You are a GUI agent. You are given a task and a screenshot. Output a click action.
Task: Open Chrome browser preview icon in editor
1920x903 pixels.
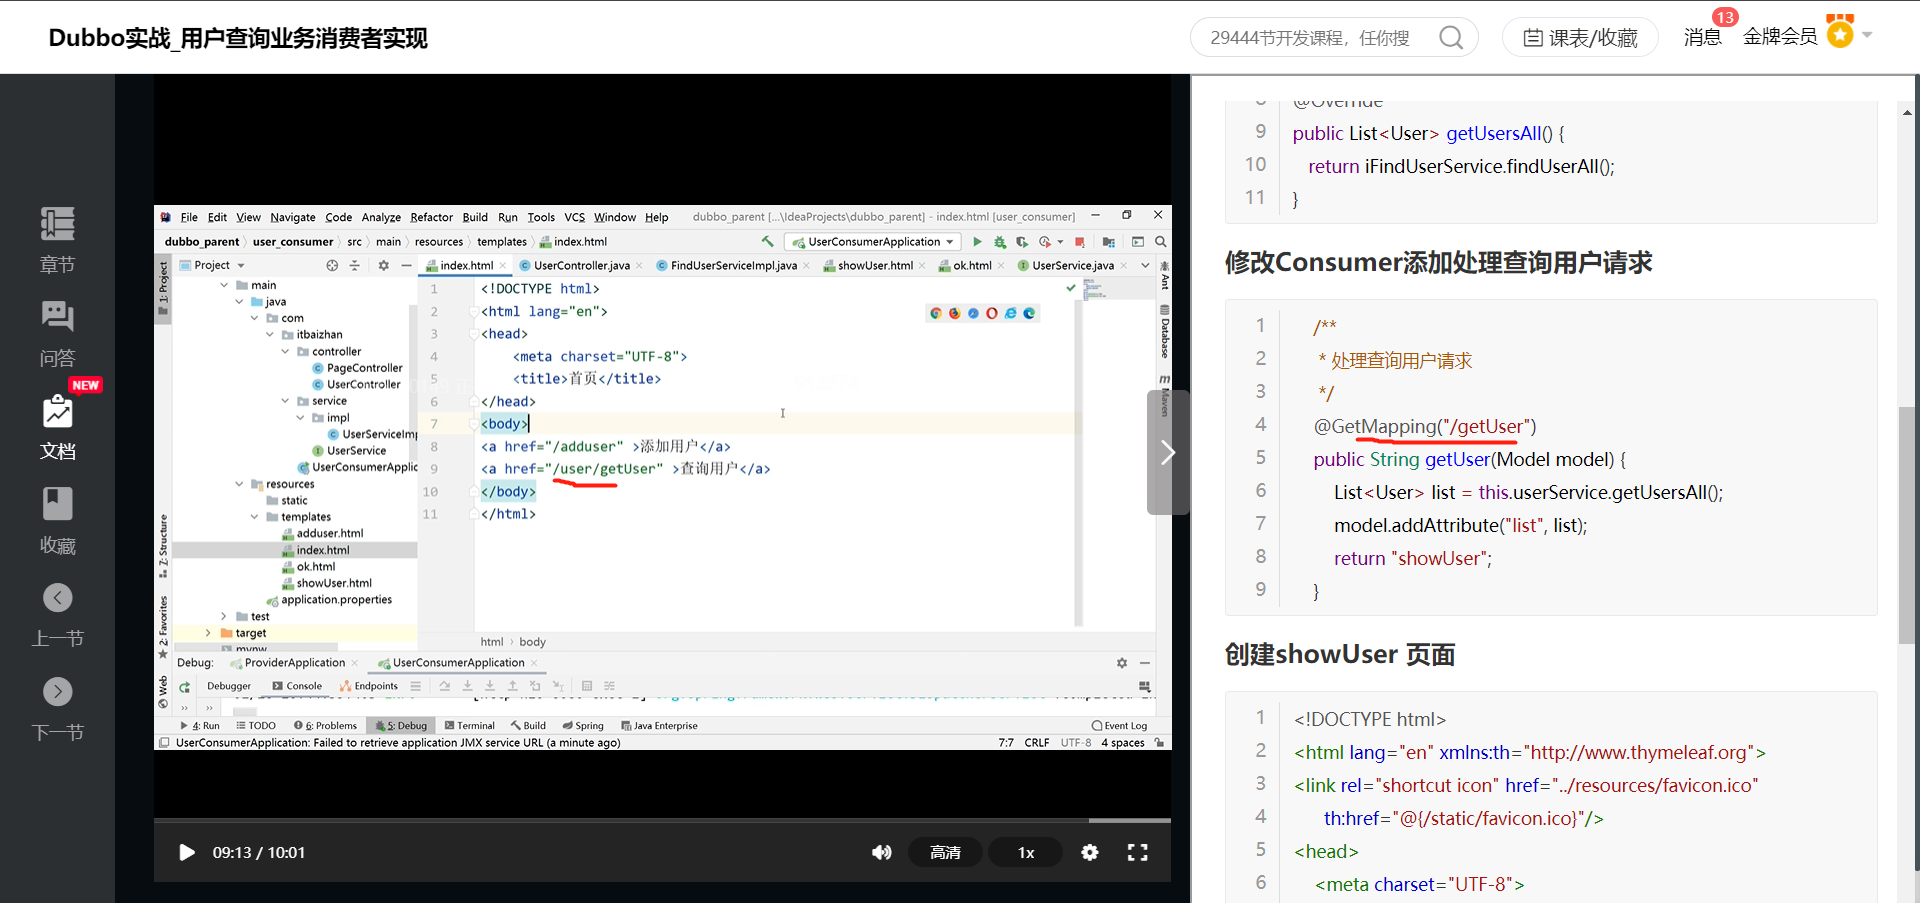[936, 313]
